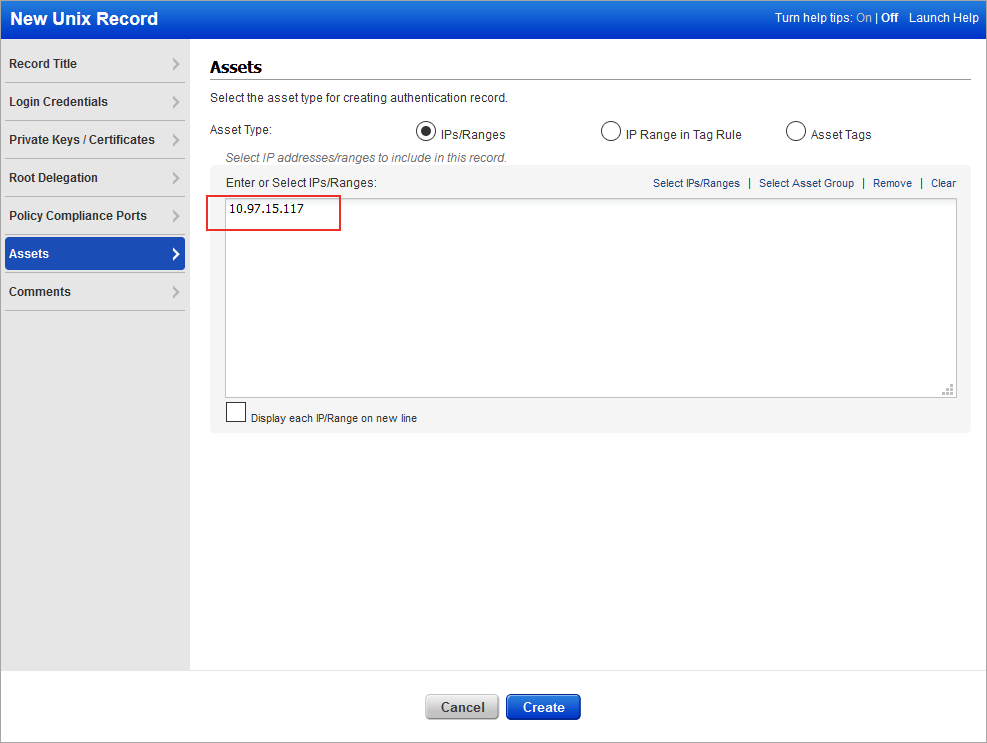This screenshot has width=987, height=743.
Task: Click the 10.97.15.117 IP entry
Action: [x=266, y=209]
